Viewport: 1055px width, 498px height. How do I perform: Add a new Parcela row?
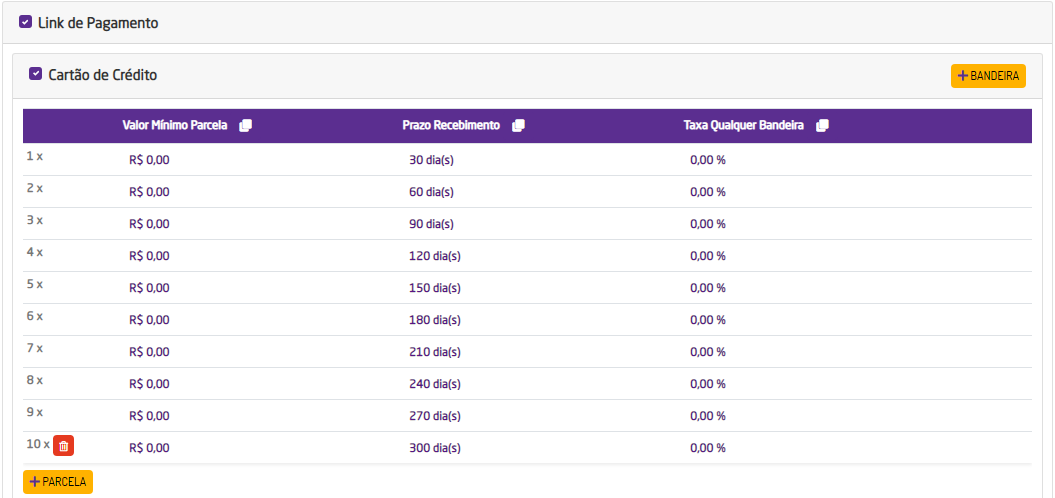(58, 482)
